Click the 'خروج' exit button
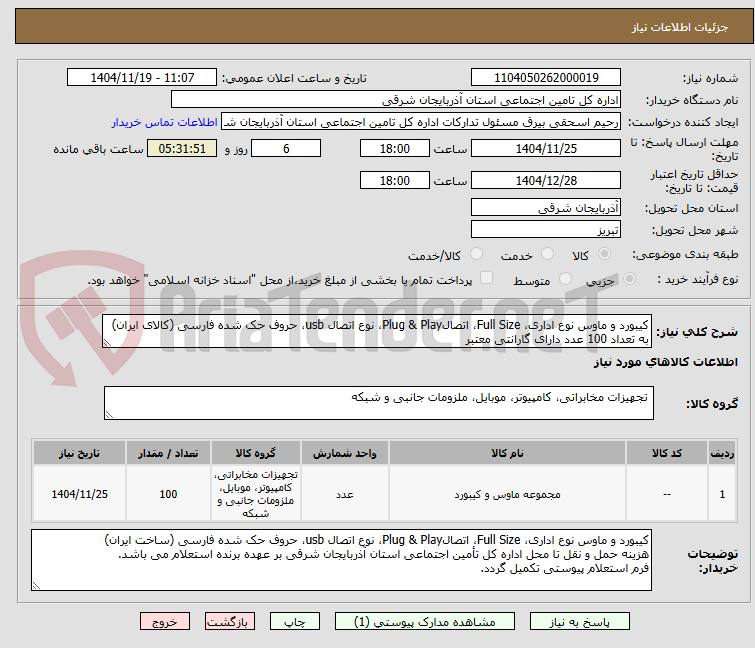The height and width of the screenshot is (648, 755). (165, 622)
